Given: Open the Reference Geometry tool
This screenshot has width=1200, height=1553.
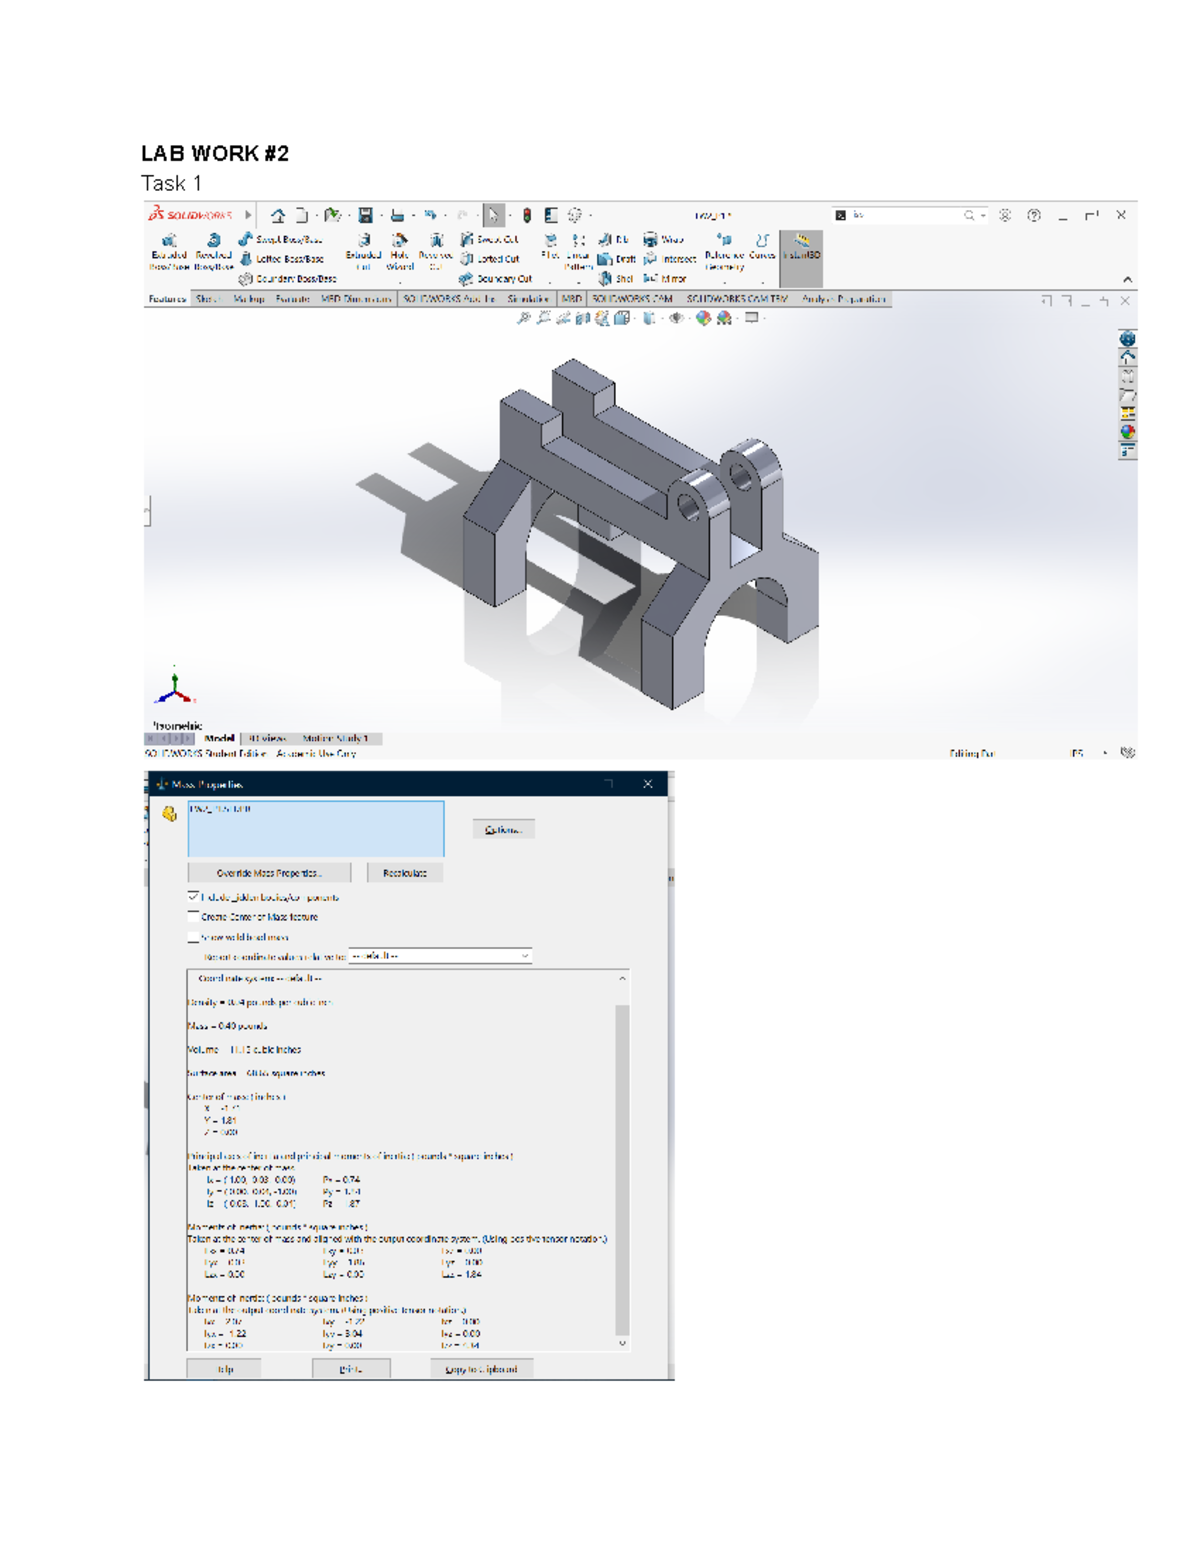Looking at the screenshot, I should pyautogui.click(x=724, y=251).
